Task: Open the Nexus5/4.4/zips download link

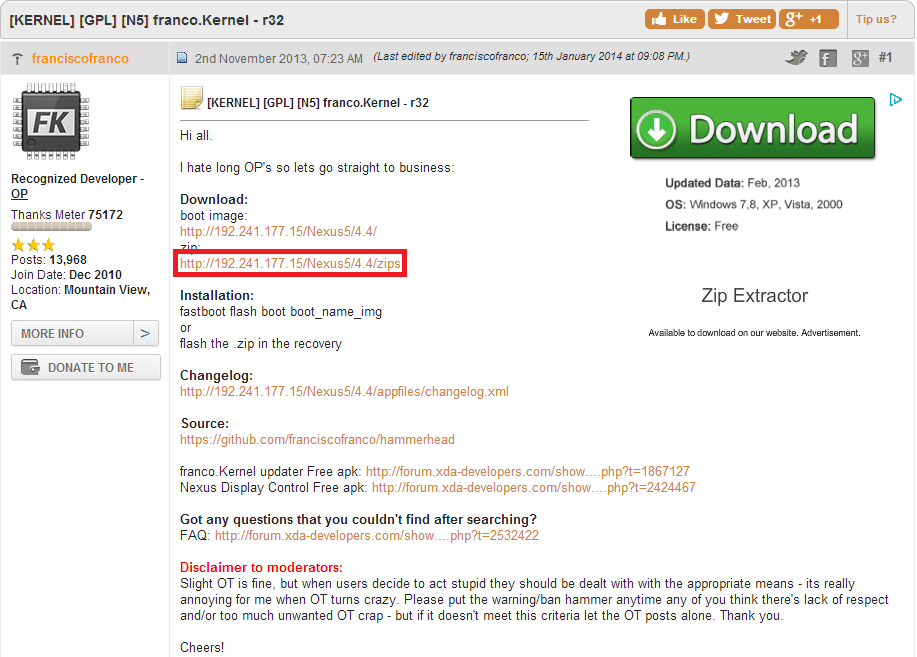Action: click(x=290, y=264)
